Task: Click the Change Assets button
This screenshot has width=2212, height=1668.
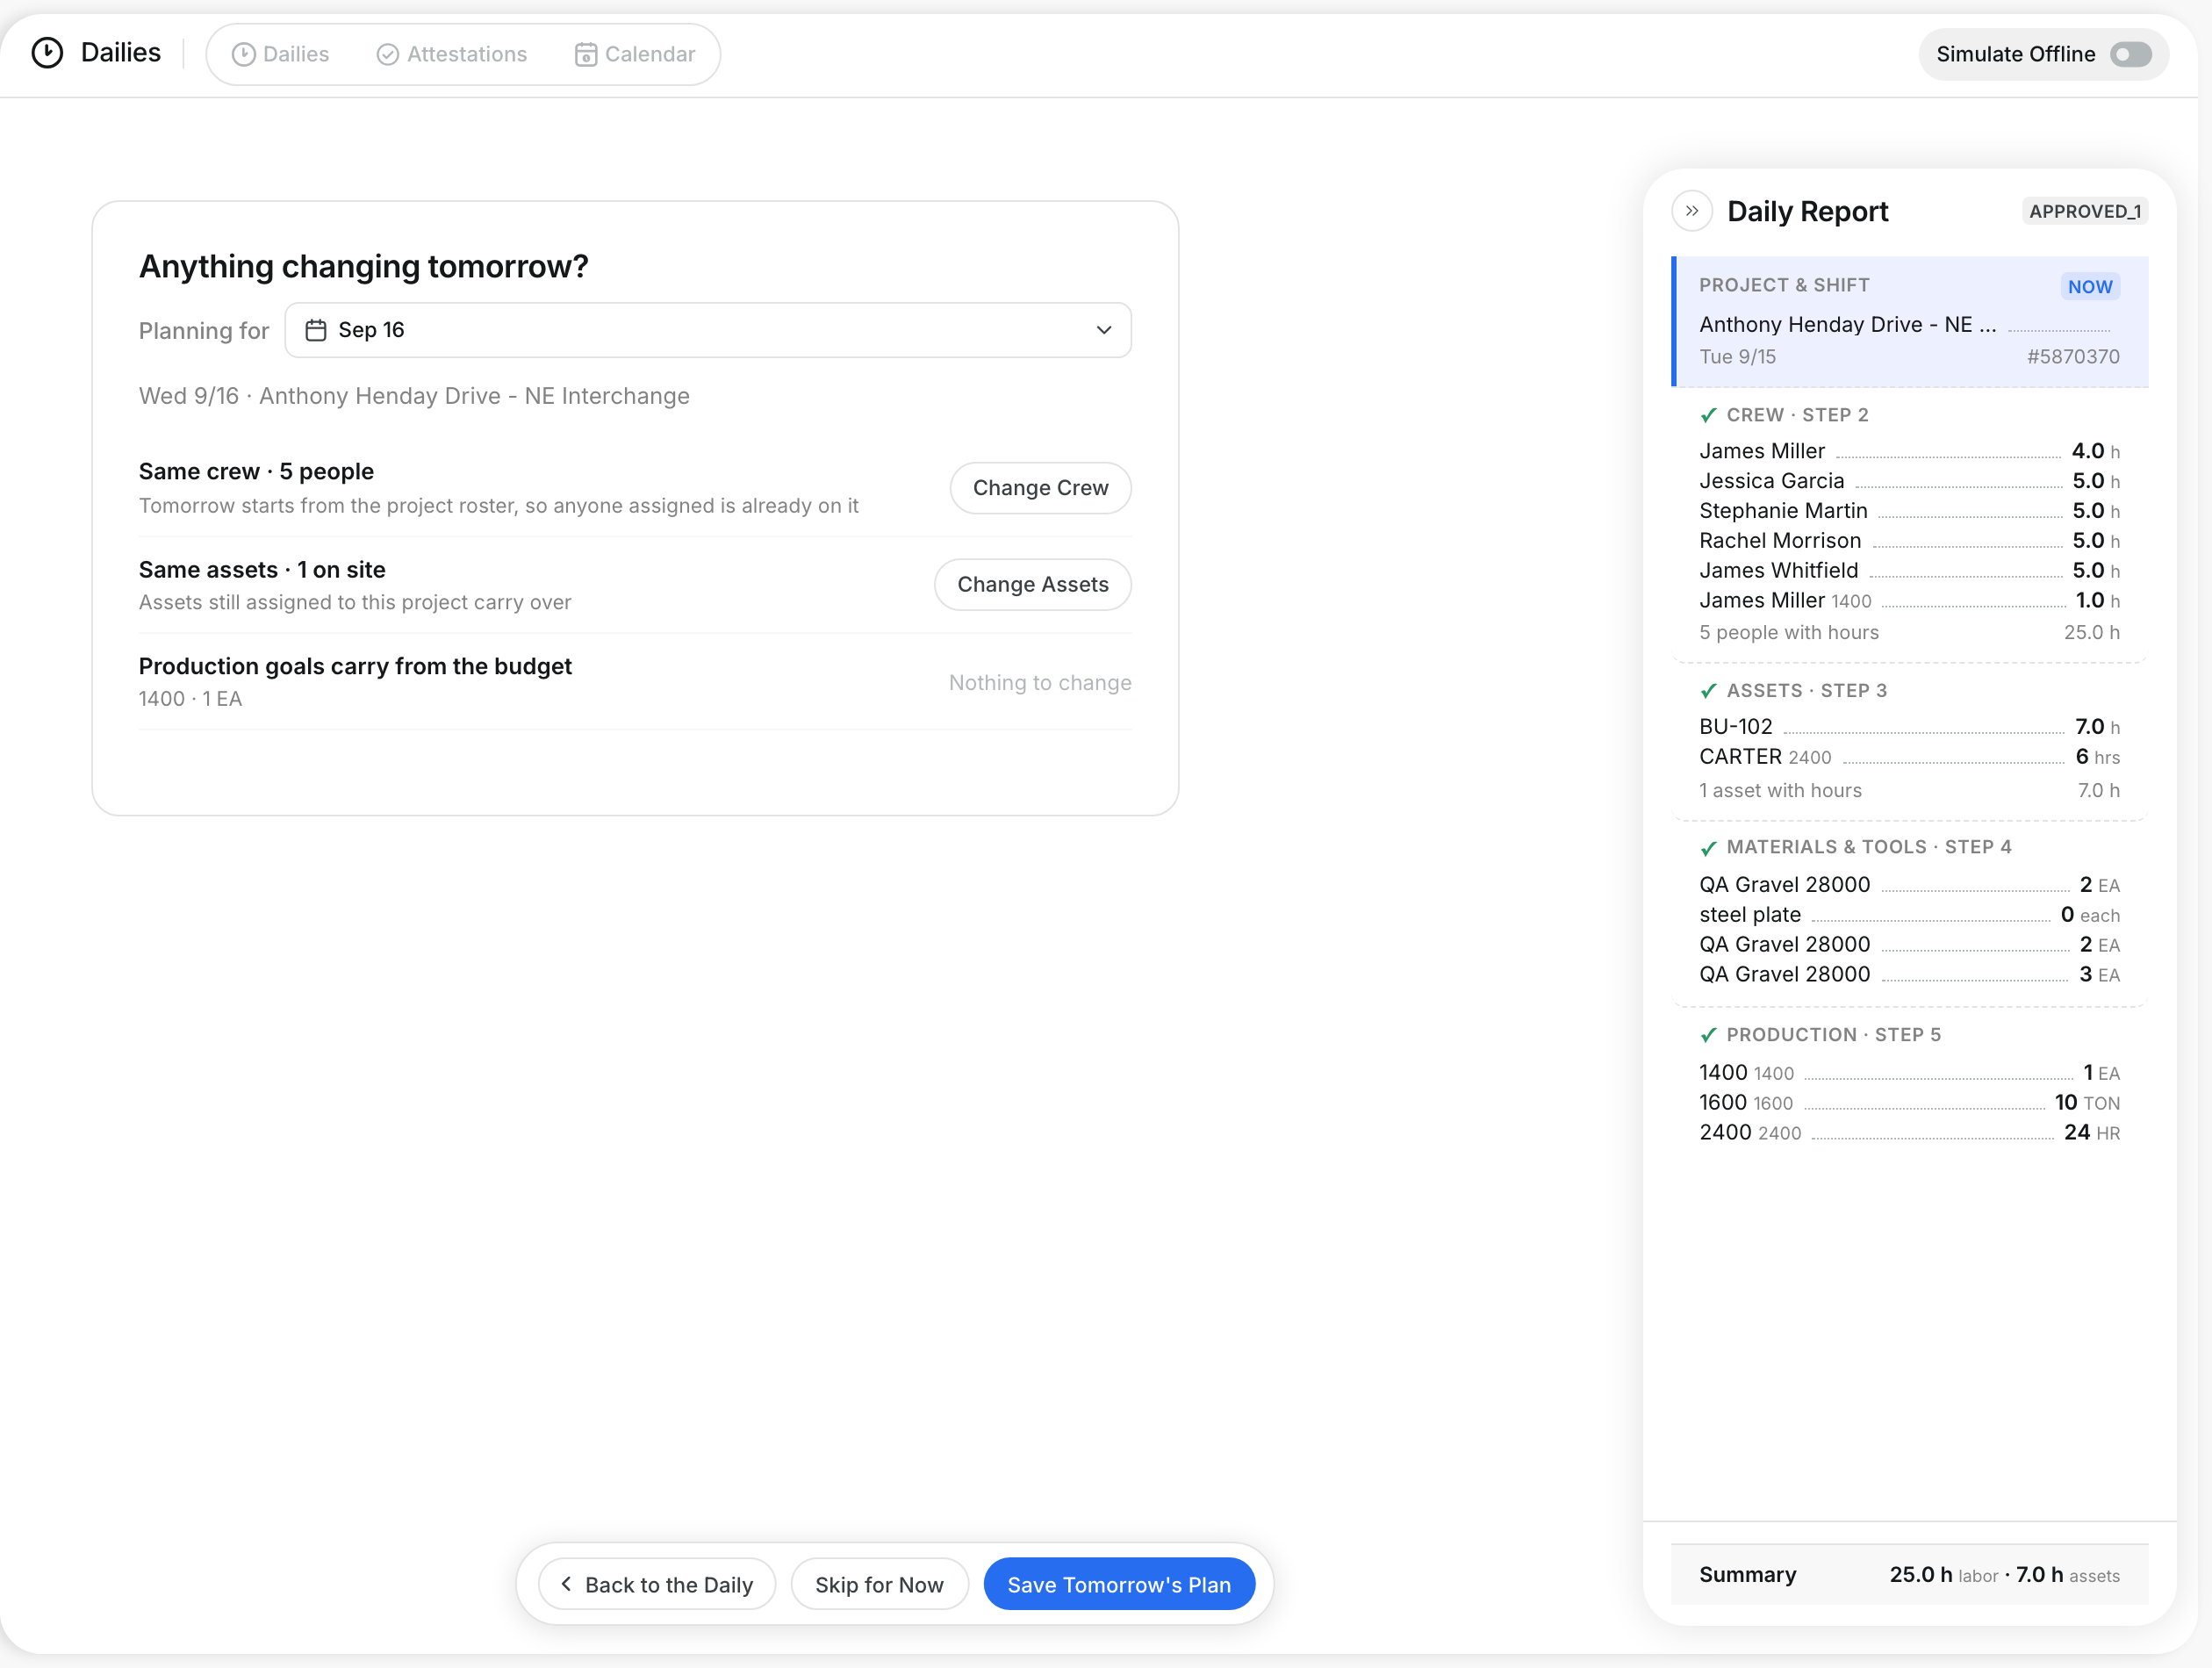Action: 1032,584
